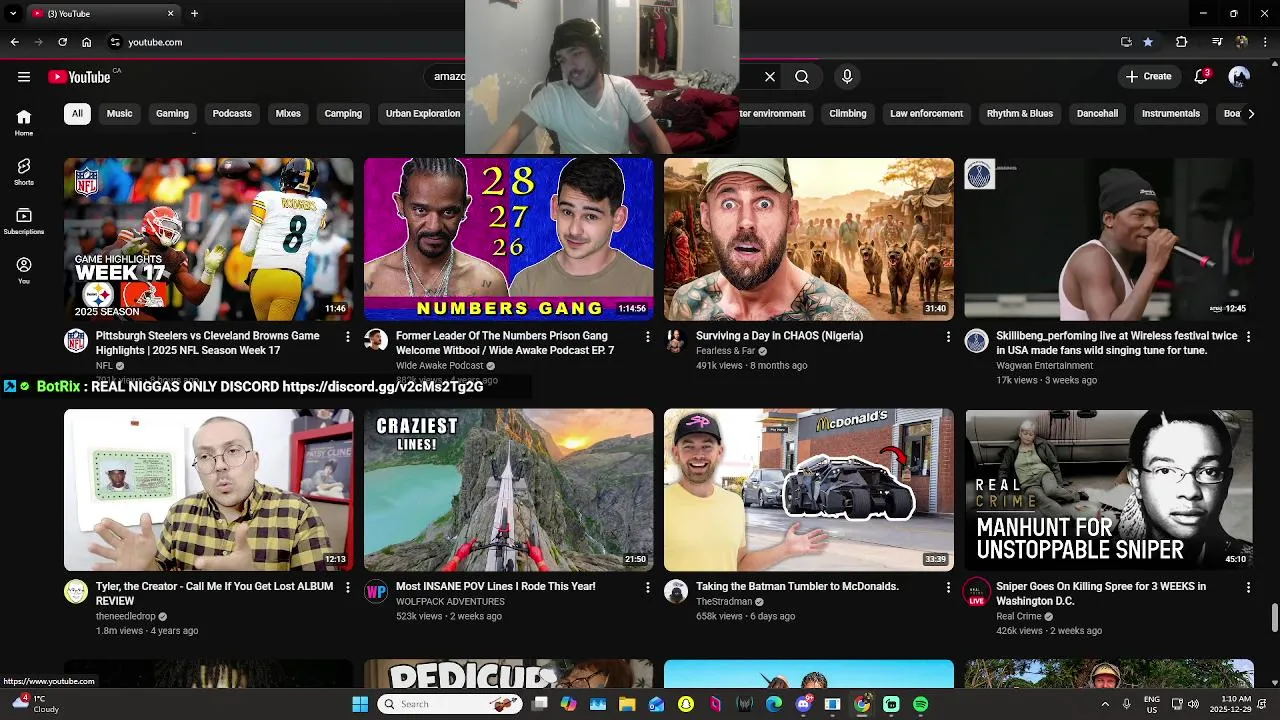Go to Home in the sidebar

pyautogui.click(x=24, y=123)
